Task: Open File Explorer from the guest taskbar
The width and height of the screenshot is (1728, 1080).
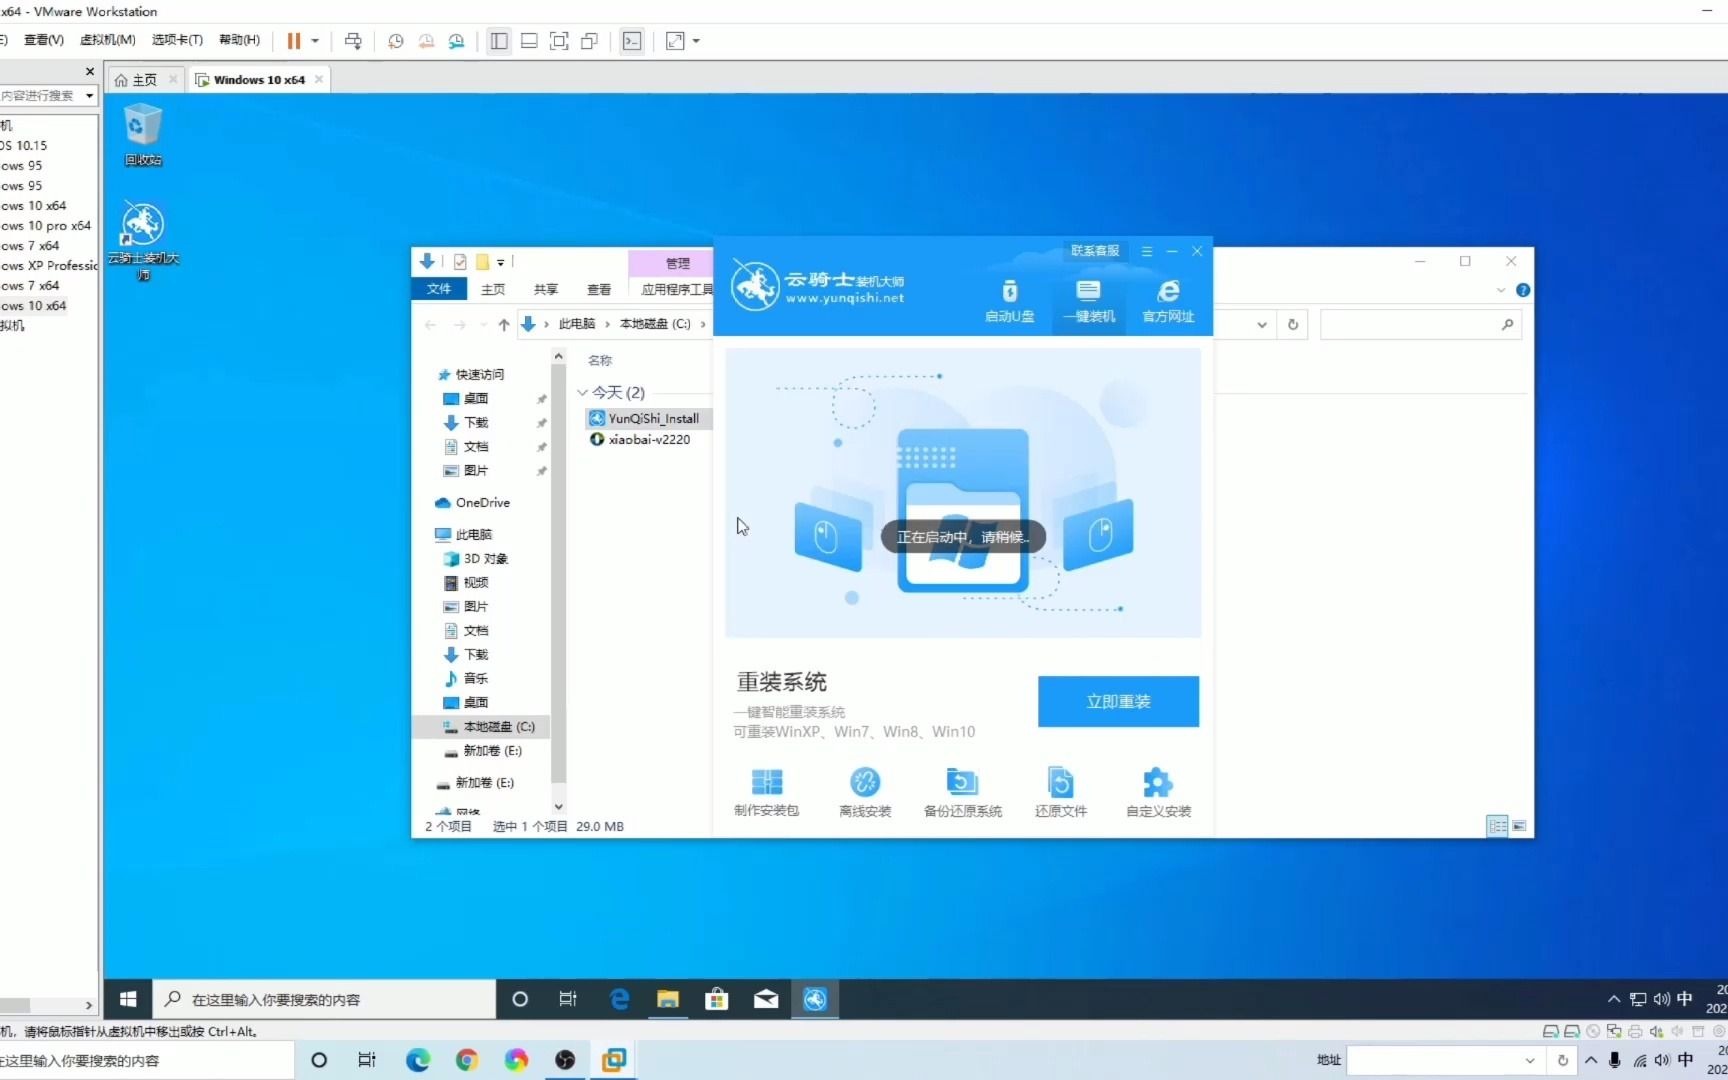Action: [x=668, y=999]
